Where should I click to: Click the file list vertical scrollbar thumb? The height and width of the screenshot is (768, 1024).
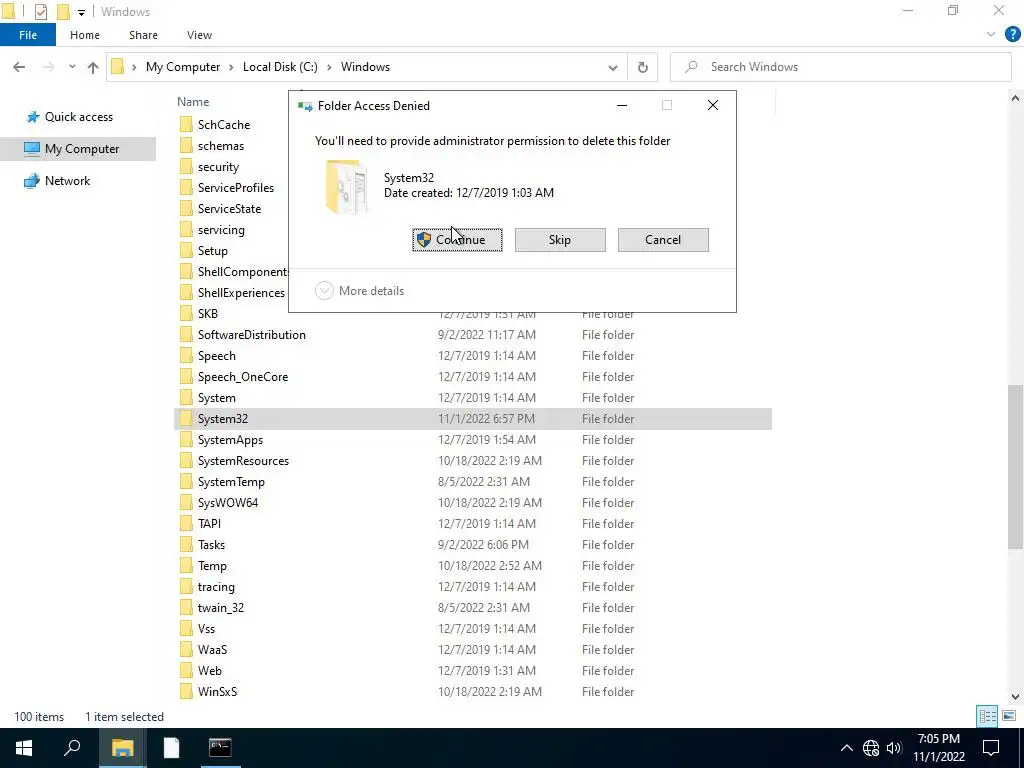pos(1015,466)
